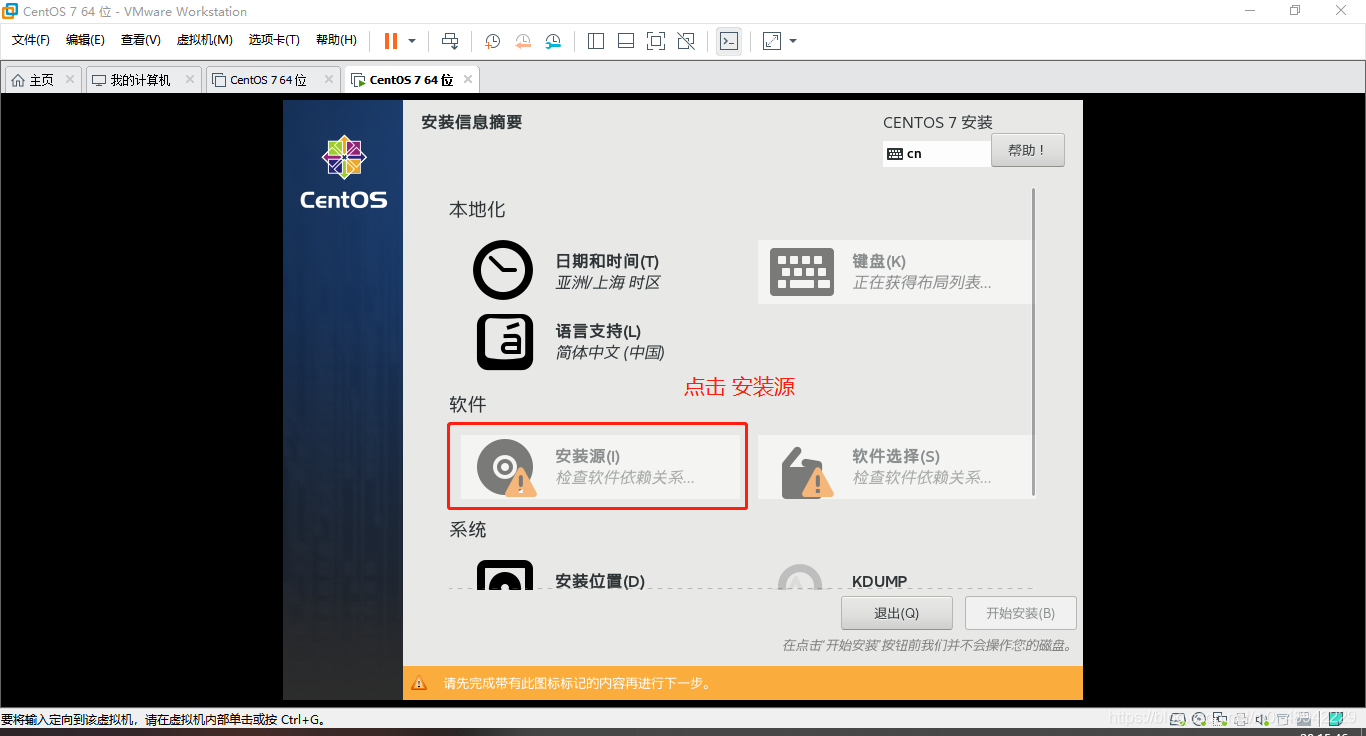Close the active CentOS 7 64 位 tab
This screenshot has height=736, width=1366.
(468, 79)
